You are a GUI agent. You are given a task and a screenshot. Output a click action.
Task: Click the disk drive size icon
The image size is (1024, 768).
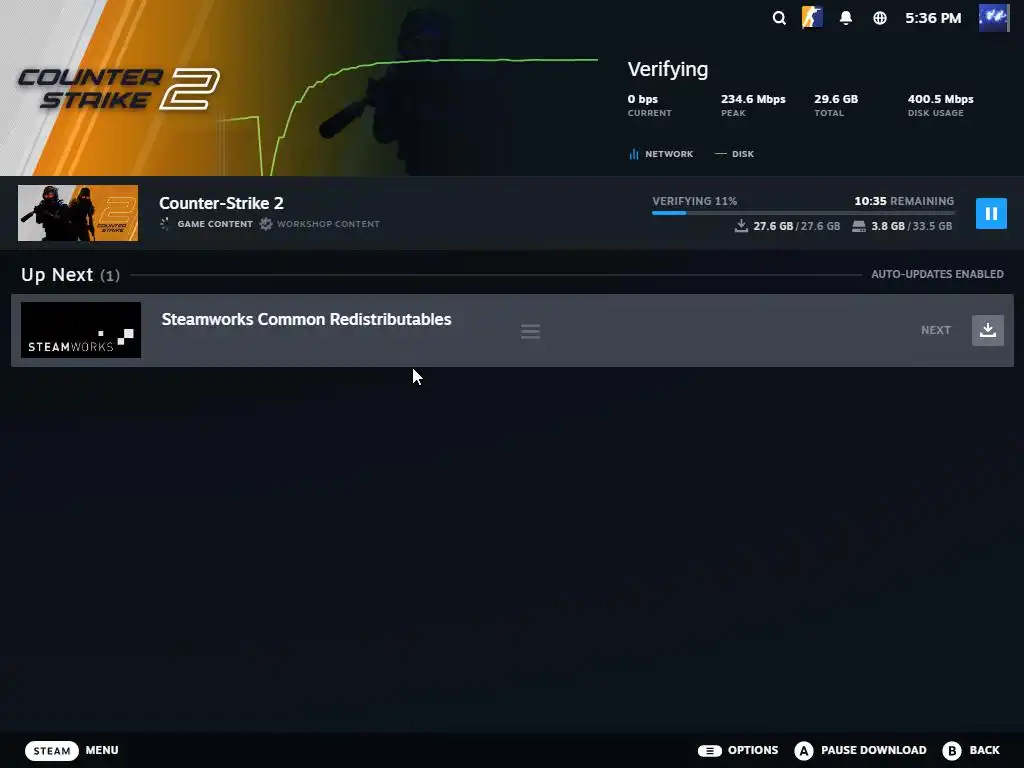click(859, 226)
